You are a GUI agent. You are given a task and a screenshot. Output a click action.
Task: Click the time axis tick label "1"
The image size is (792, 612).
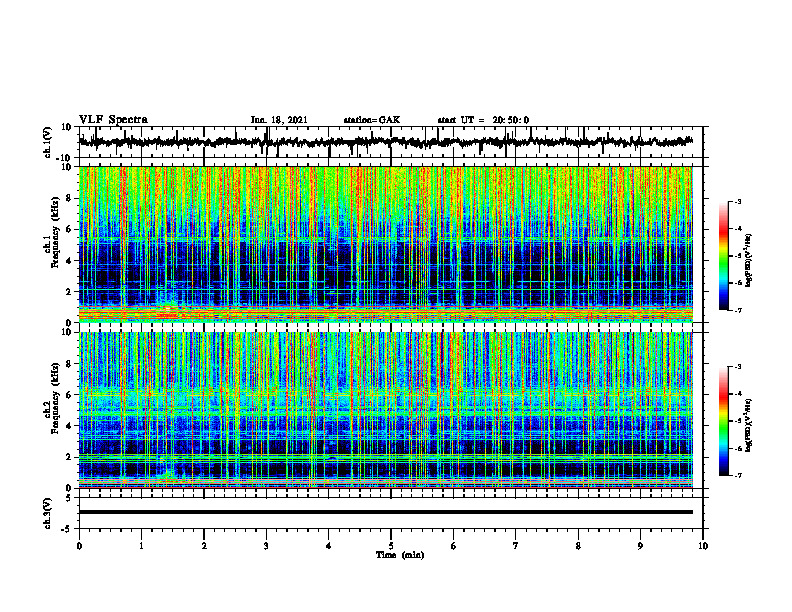coord(141,546)
